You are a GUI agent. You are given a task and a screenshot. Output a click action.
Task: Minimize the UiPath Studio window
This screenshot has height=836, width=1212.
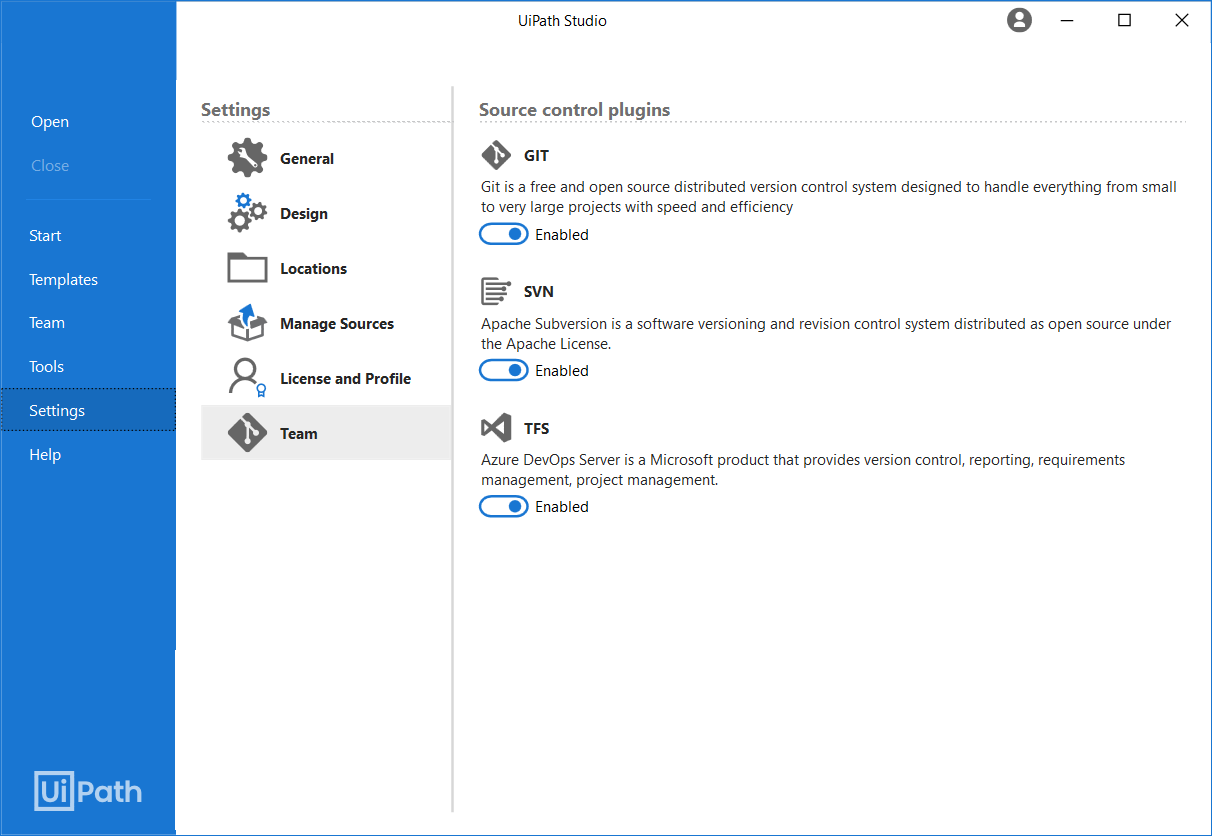1067,20
